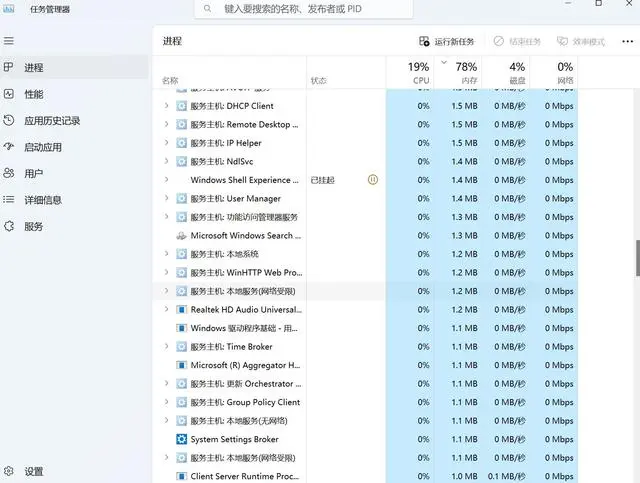Click the Startup apps gauge icon
640x483 pixels.
pyautogui.click(x=9, y=147)
